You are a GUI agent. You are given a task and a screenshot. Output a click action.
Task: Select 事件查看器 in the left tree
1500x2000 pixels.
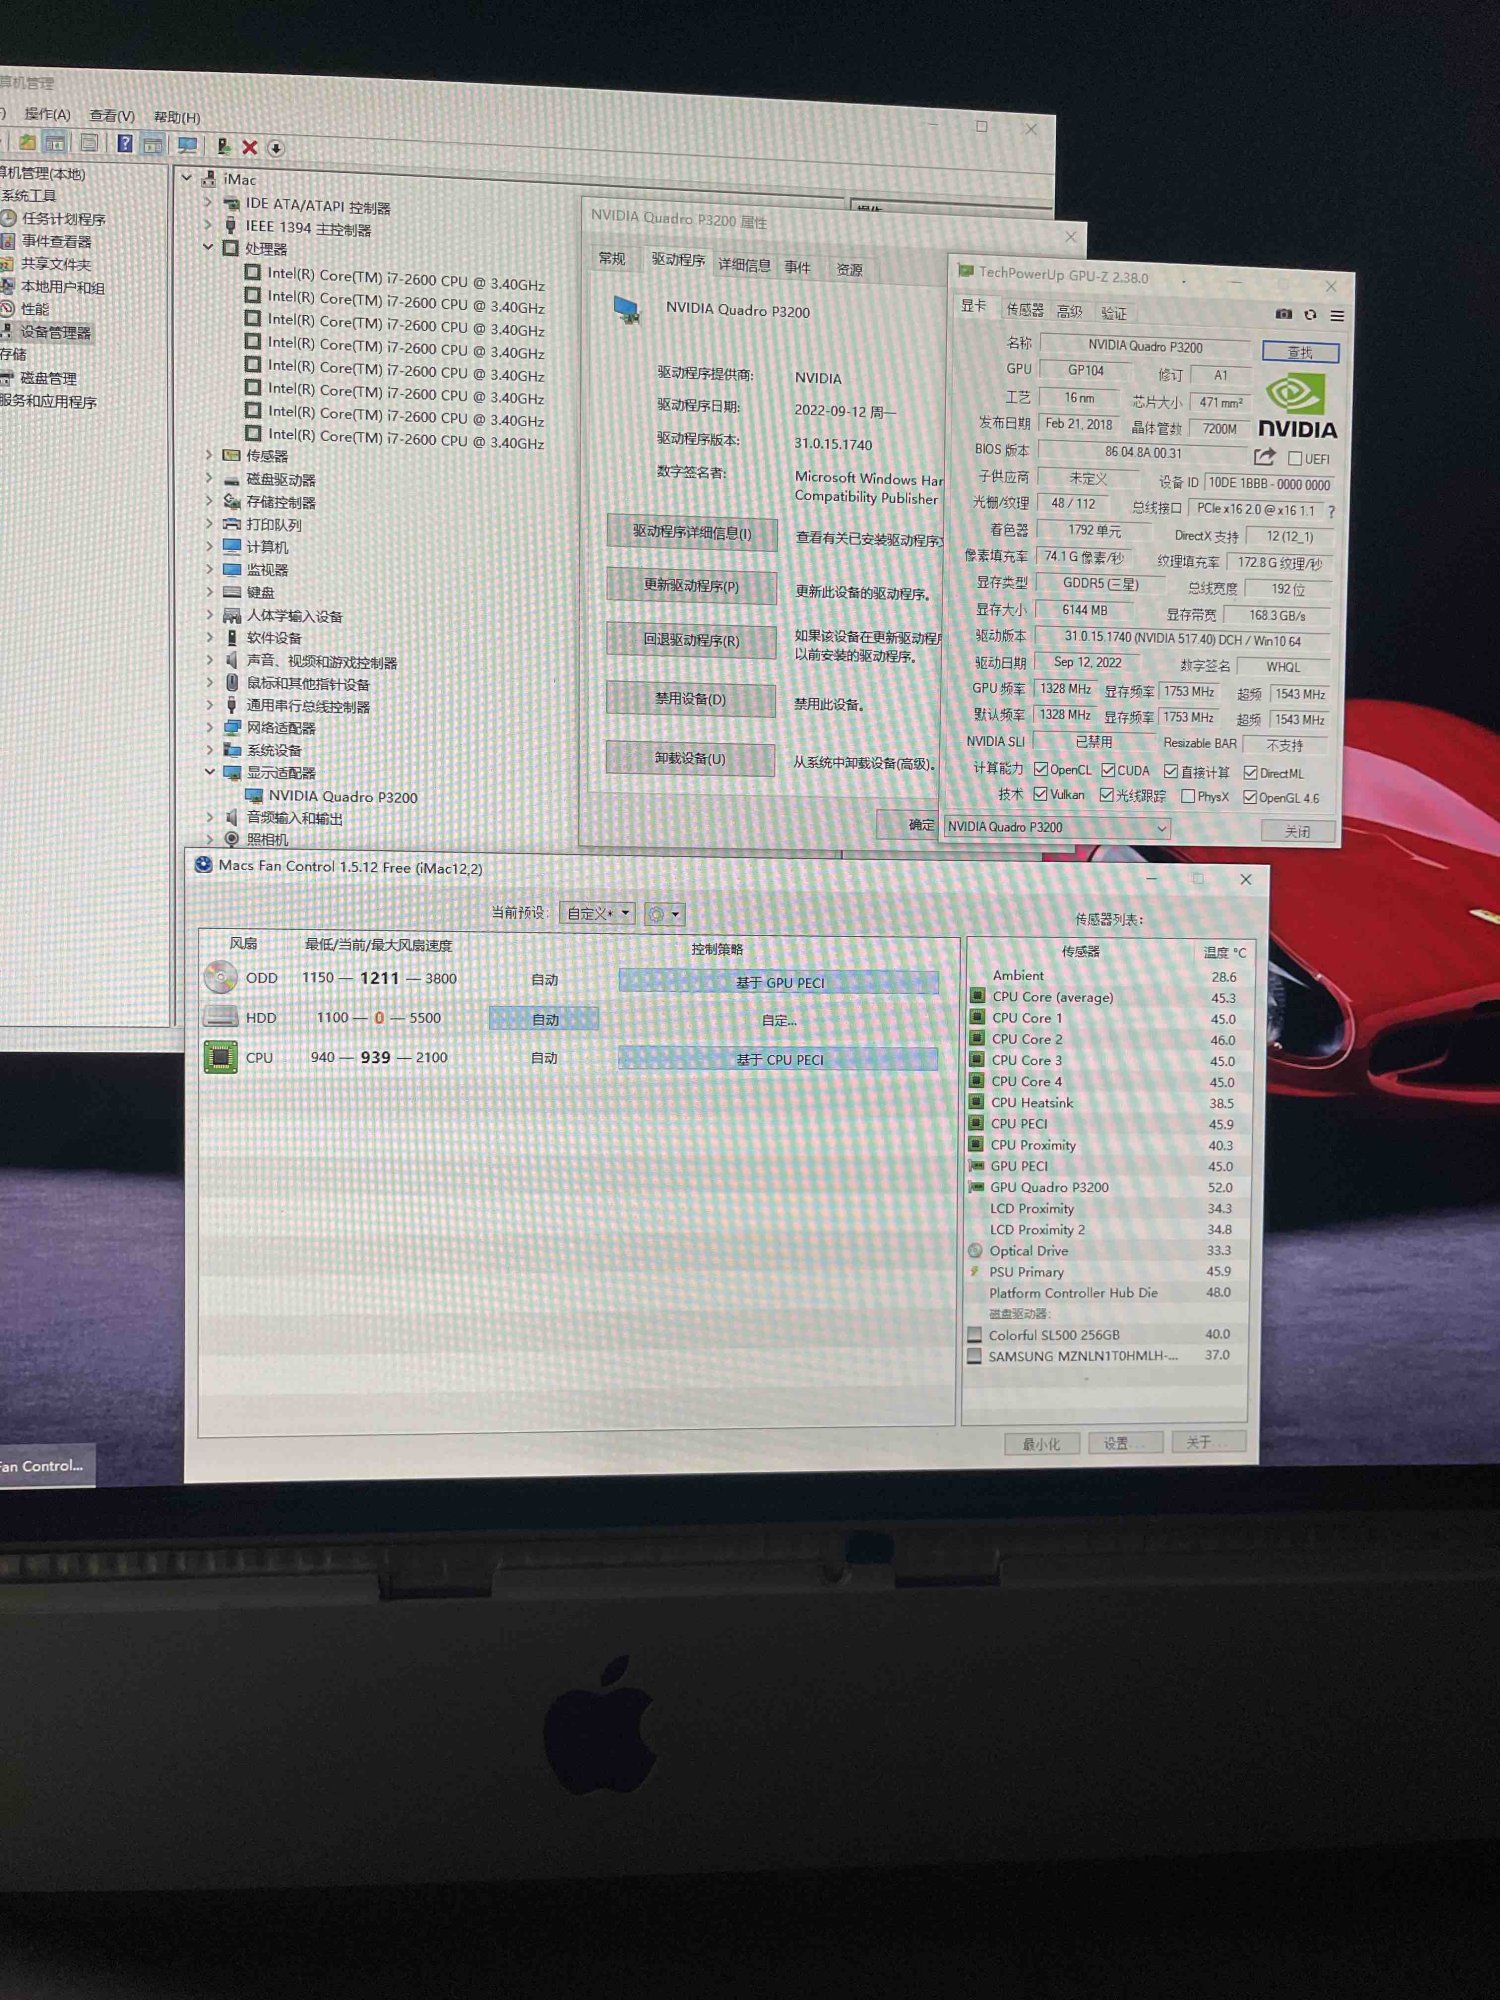[56, 241]
